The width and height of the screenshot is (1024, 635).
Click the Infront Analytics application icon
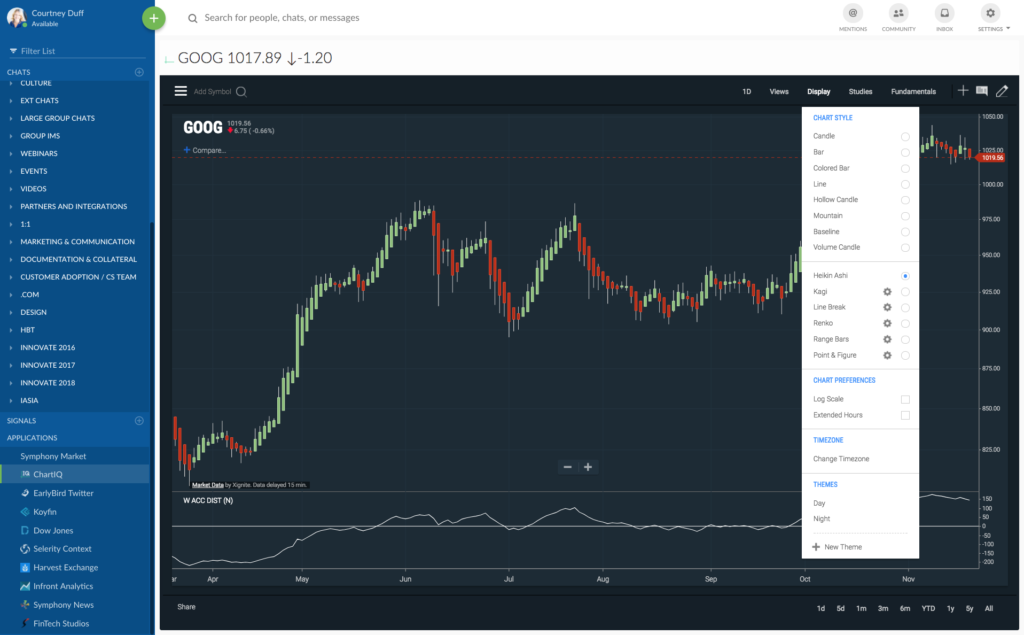coord(25,586)
